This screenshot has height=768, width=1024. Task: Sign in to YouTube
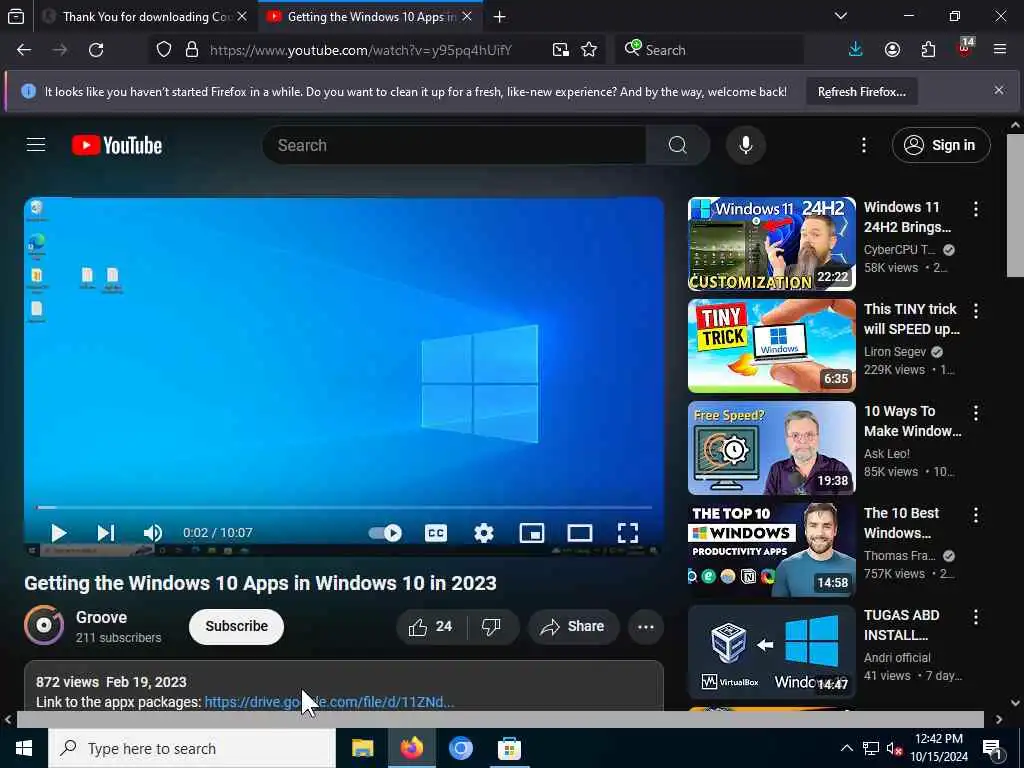(x=941, y=145)
